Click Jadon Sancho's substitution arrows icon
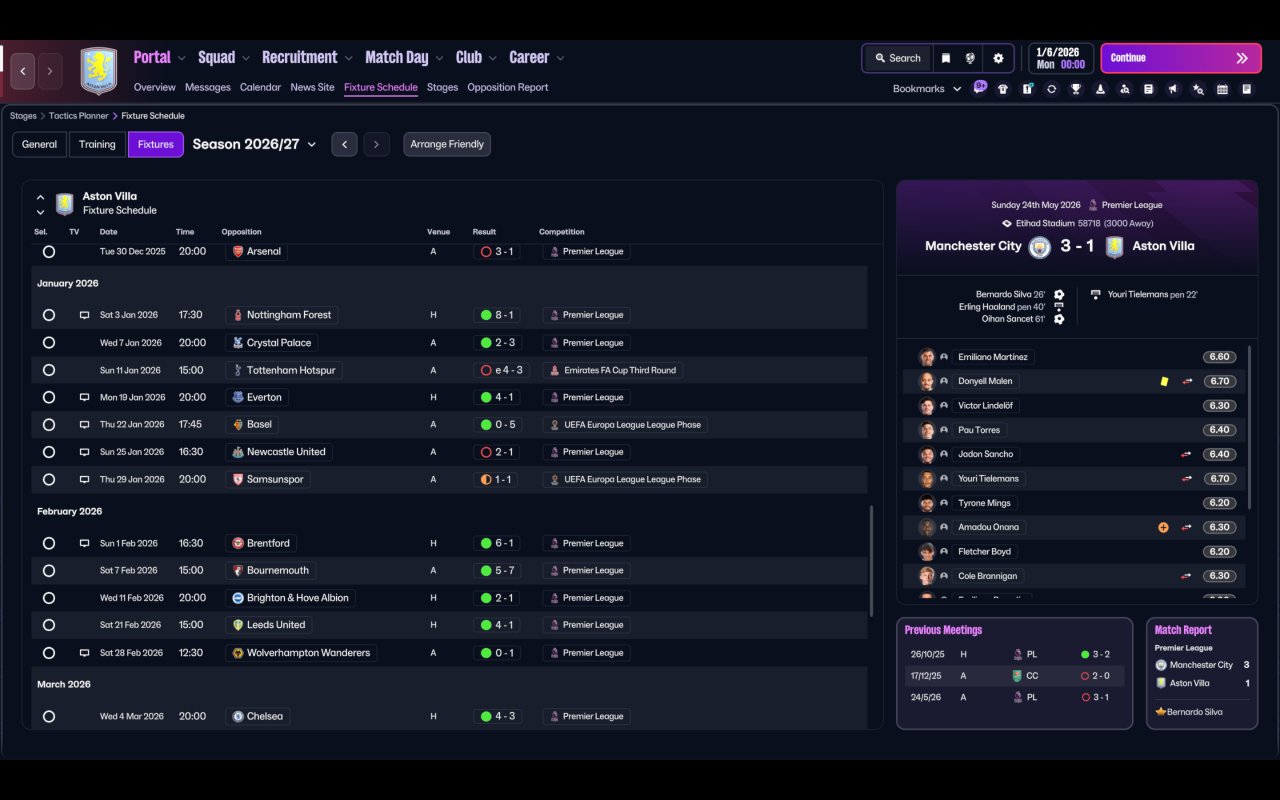The image size is (1280, 800). click(x=1187, y=454)
